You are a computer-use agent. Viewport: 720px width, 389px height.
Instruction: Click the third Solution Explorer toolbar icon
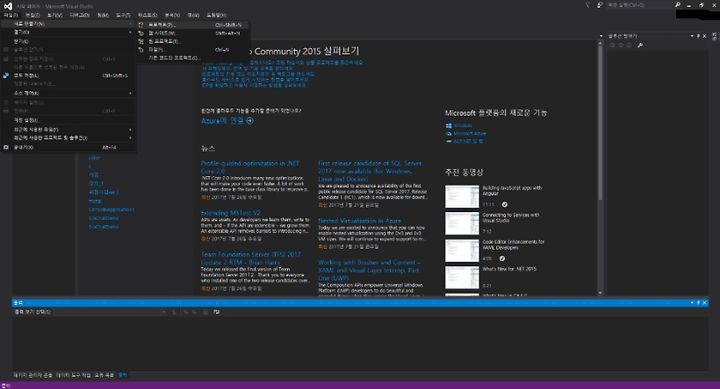pyautogui.click(x=629, y=45)
